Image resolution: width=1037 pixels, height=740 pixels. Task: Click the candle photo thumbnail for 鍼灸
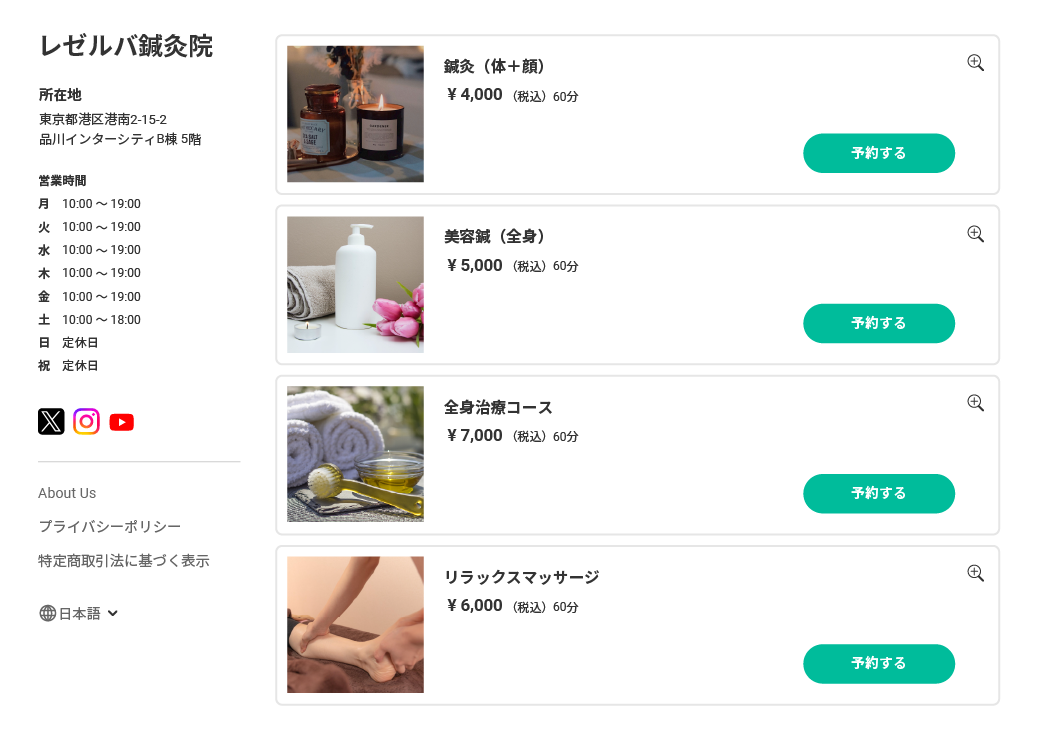(x=355, y=114)
